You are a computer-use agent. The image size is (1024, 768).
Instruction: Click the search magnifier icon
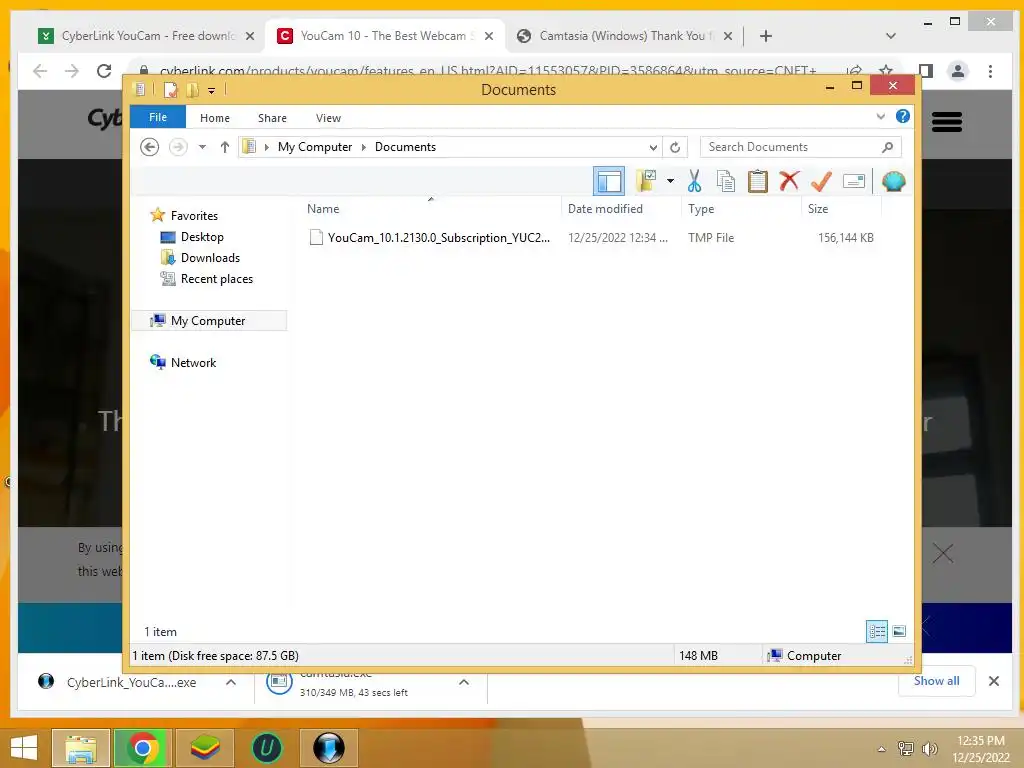[x=887, y=147]
